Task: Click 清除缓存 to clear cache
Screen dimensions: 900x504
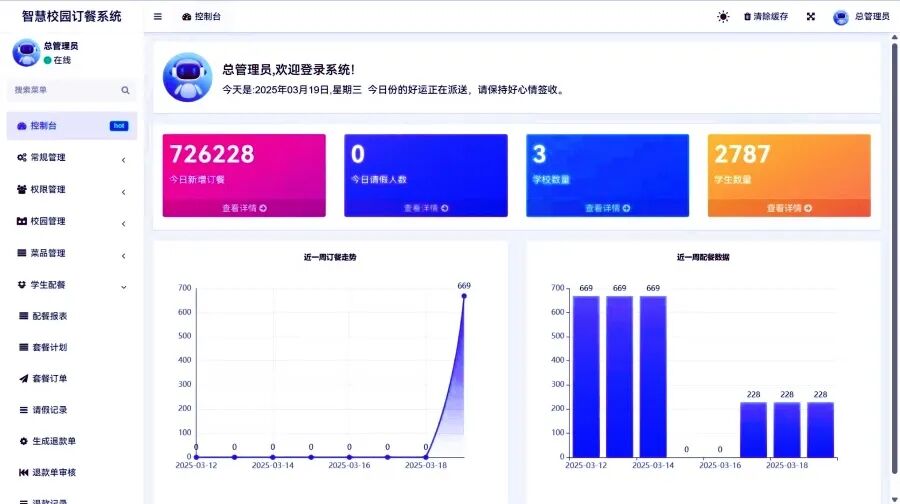Action: tap(766, 17)
